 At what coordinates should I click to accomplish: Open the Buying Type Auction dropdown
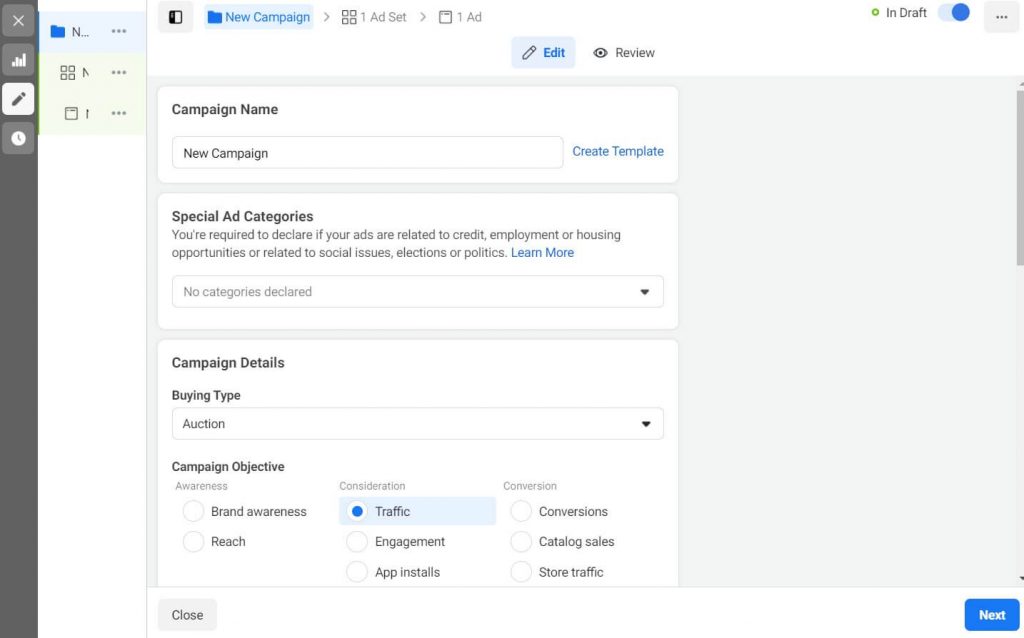(x=417, y=424)
